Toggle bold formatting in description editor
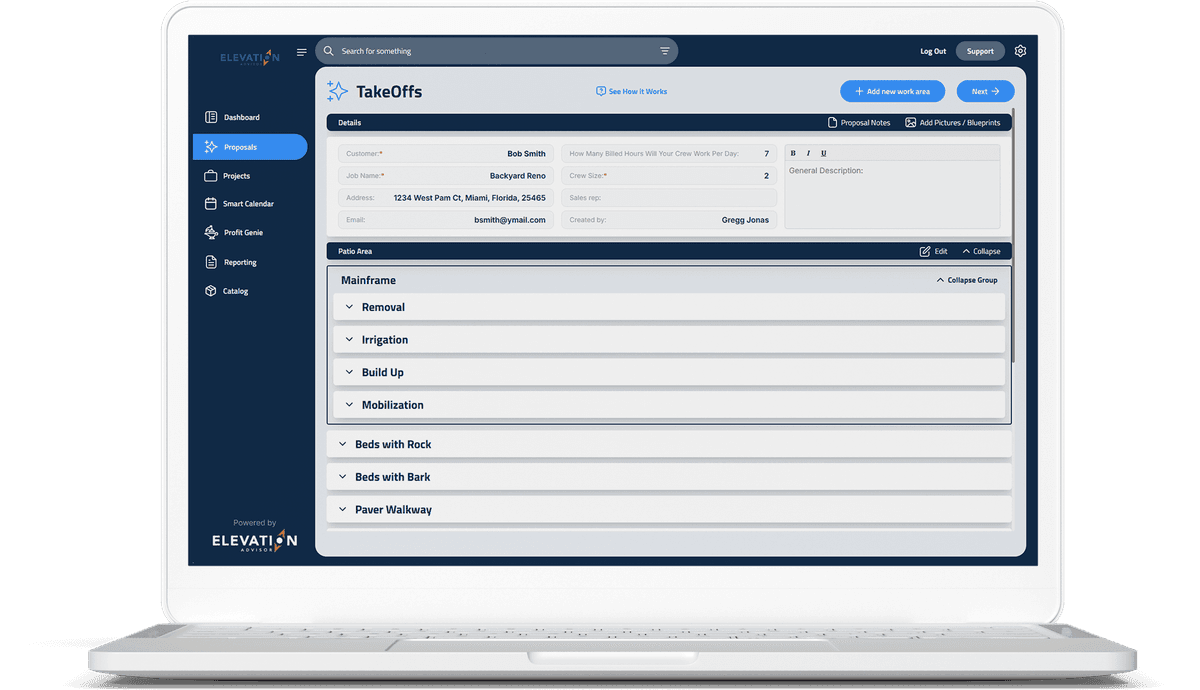Image resolution: width=1200 pixels, height=690 pixels. click(793, 153)
